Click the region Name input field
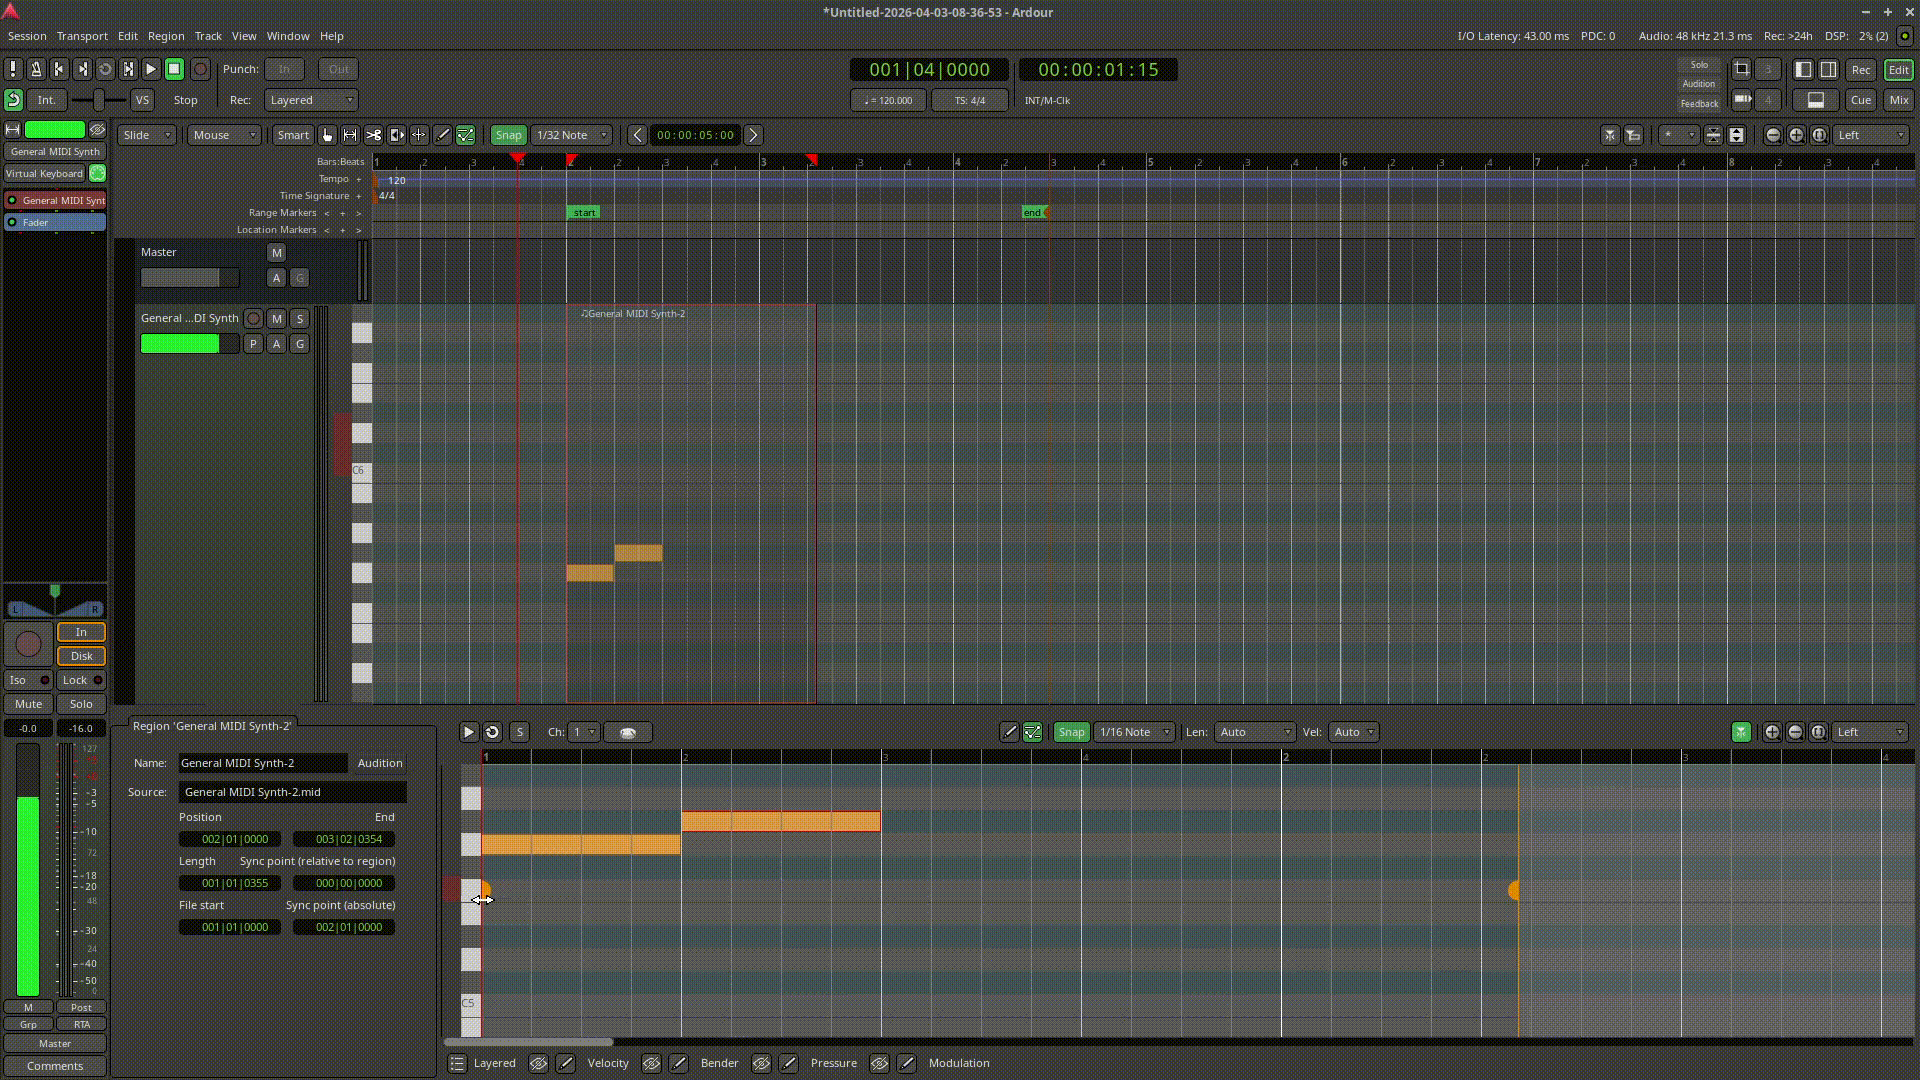 point(263,763)
